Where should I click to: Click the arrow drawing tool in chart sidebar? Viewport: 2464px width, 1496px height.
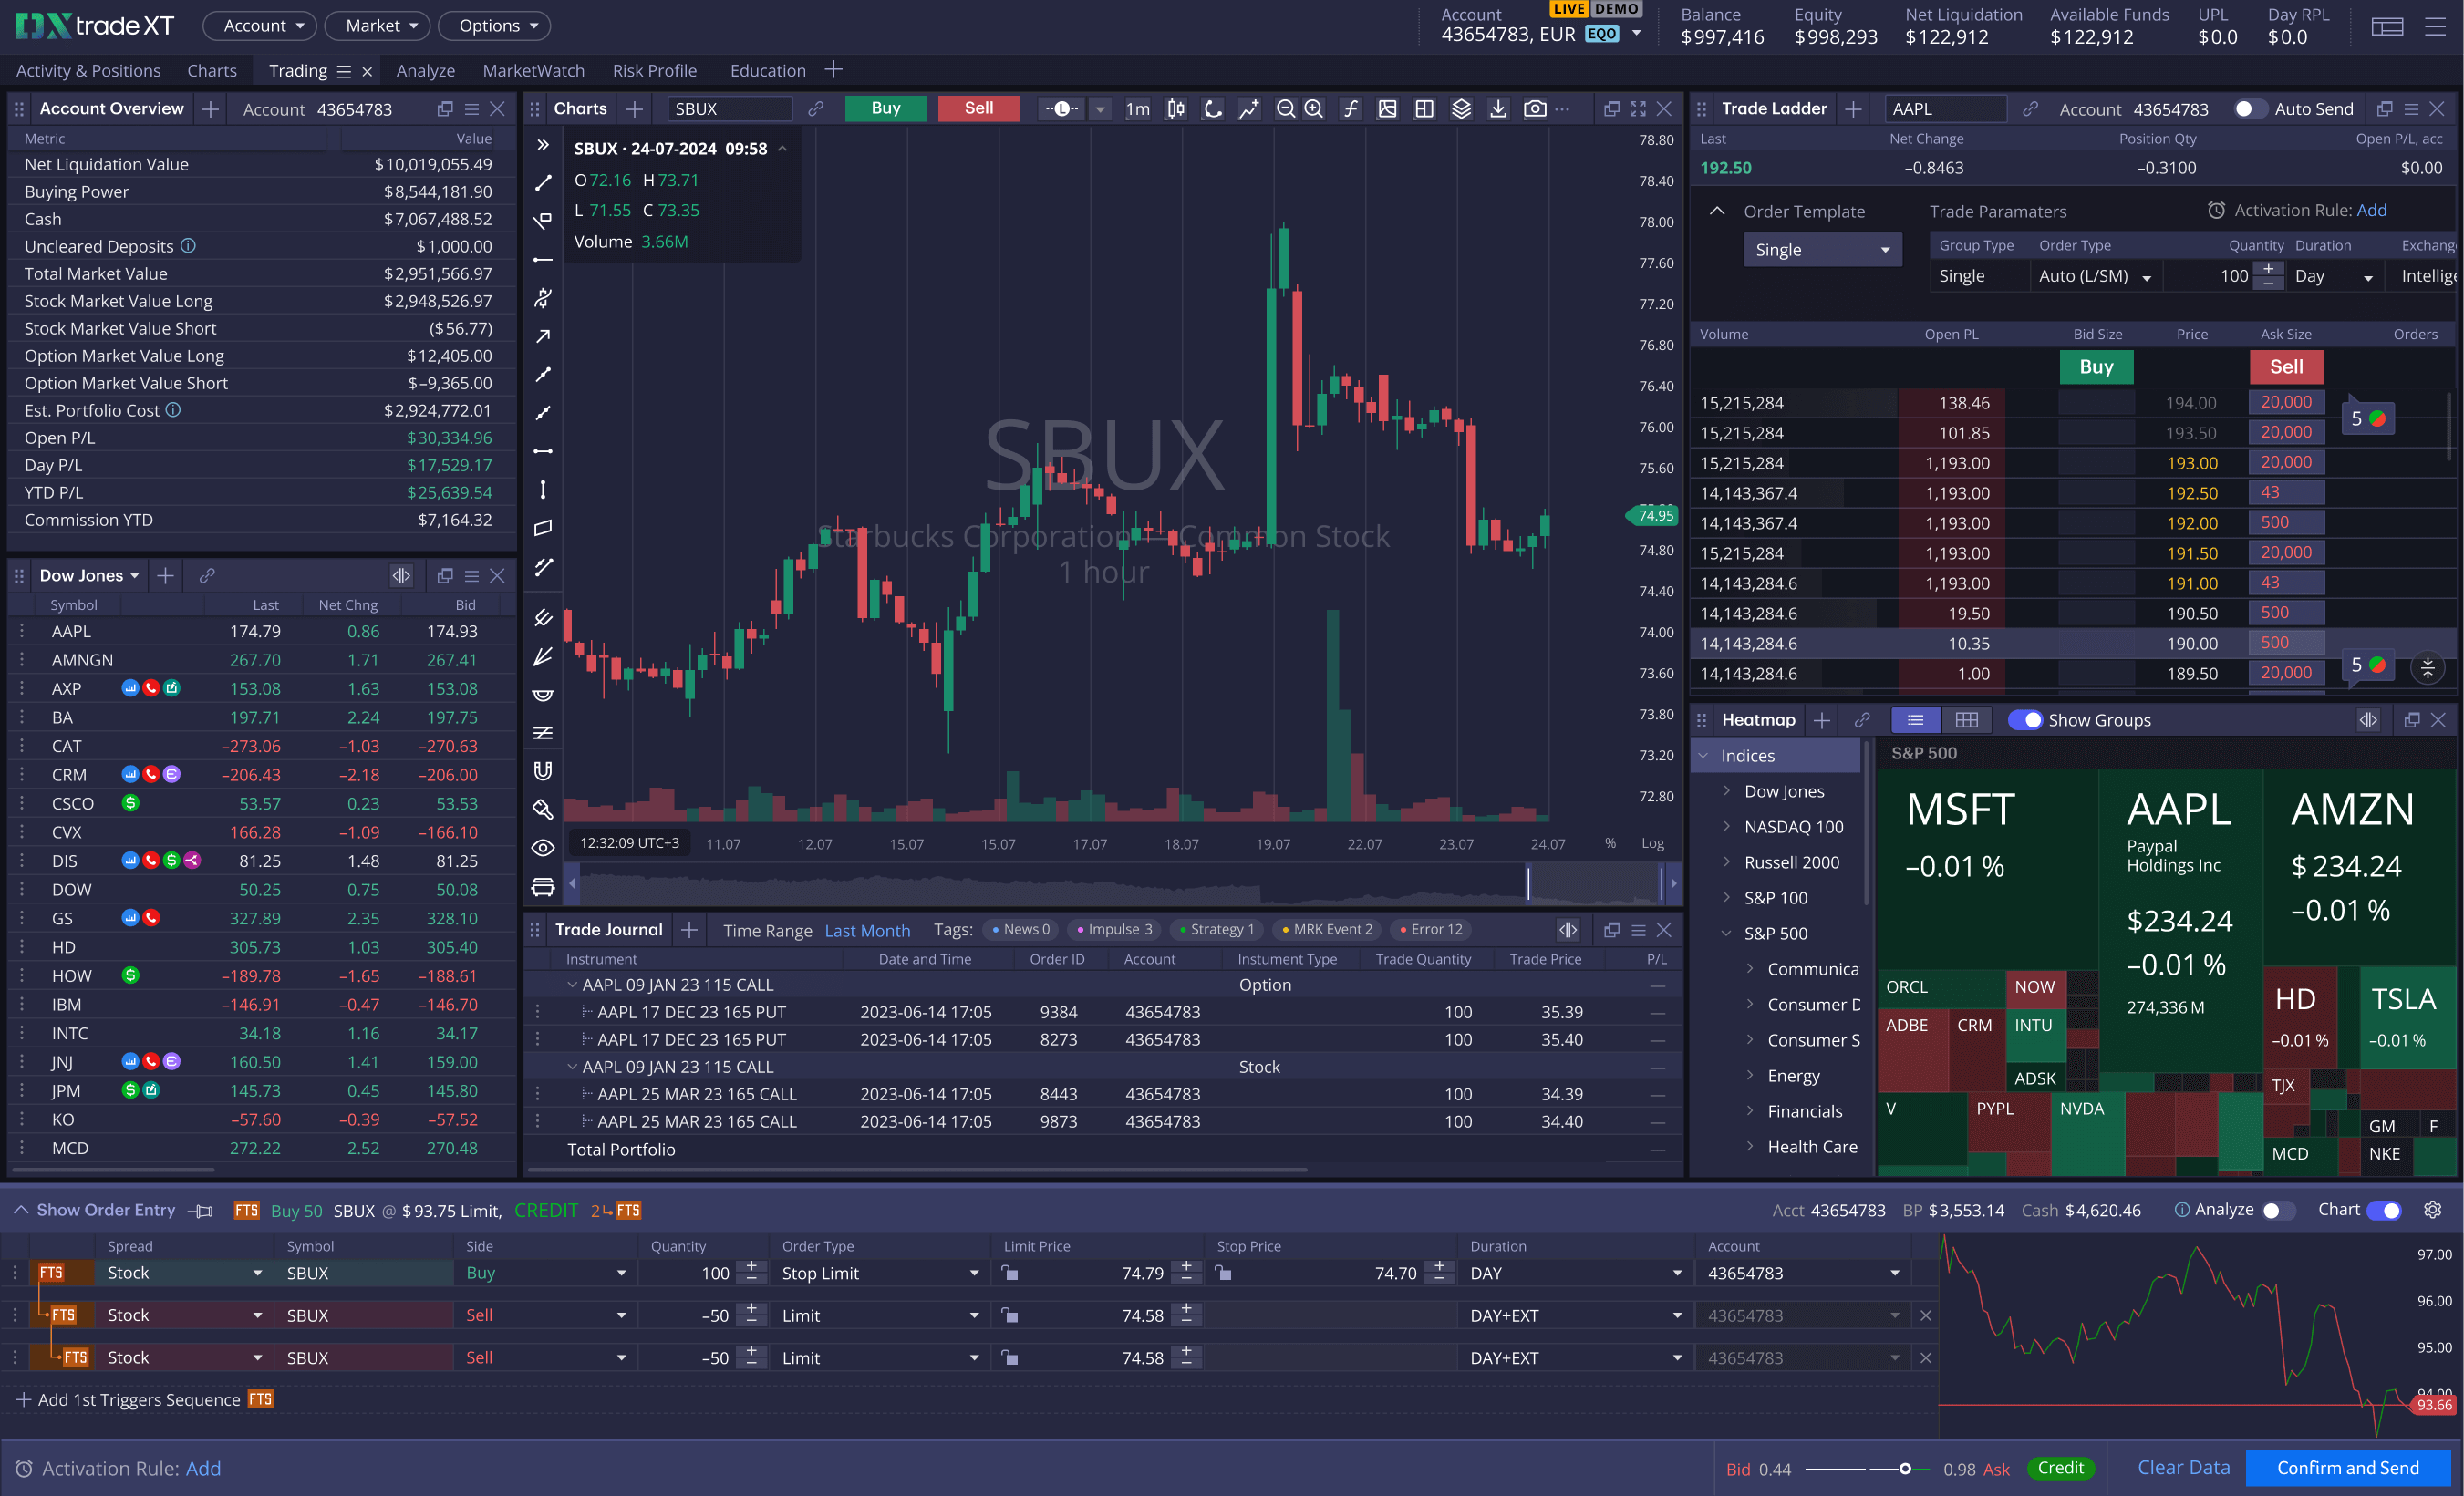(x=543, y=337)
